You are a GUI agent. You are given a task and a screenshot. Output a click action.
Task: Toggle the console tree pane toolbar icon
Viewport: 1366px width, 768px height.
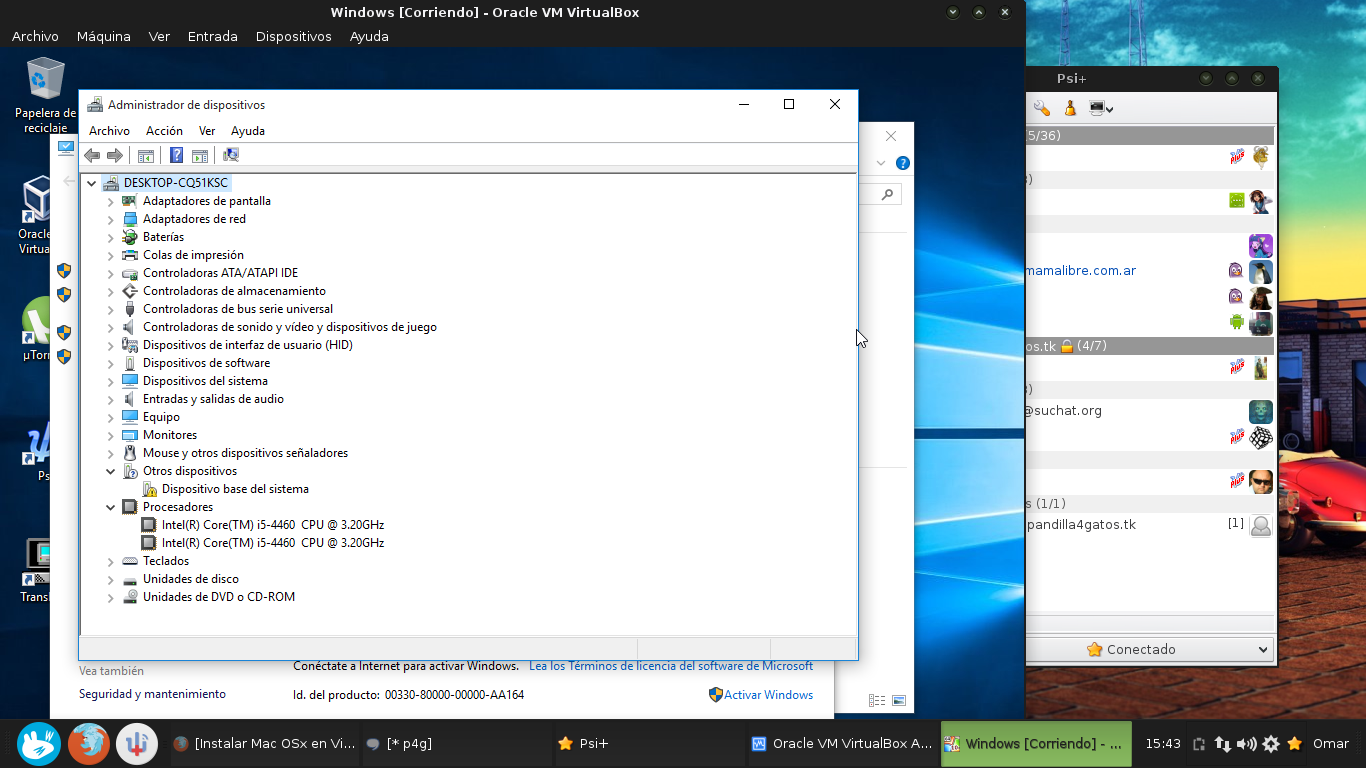coord(146,155)
